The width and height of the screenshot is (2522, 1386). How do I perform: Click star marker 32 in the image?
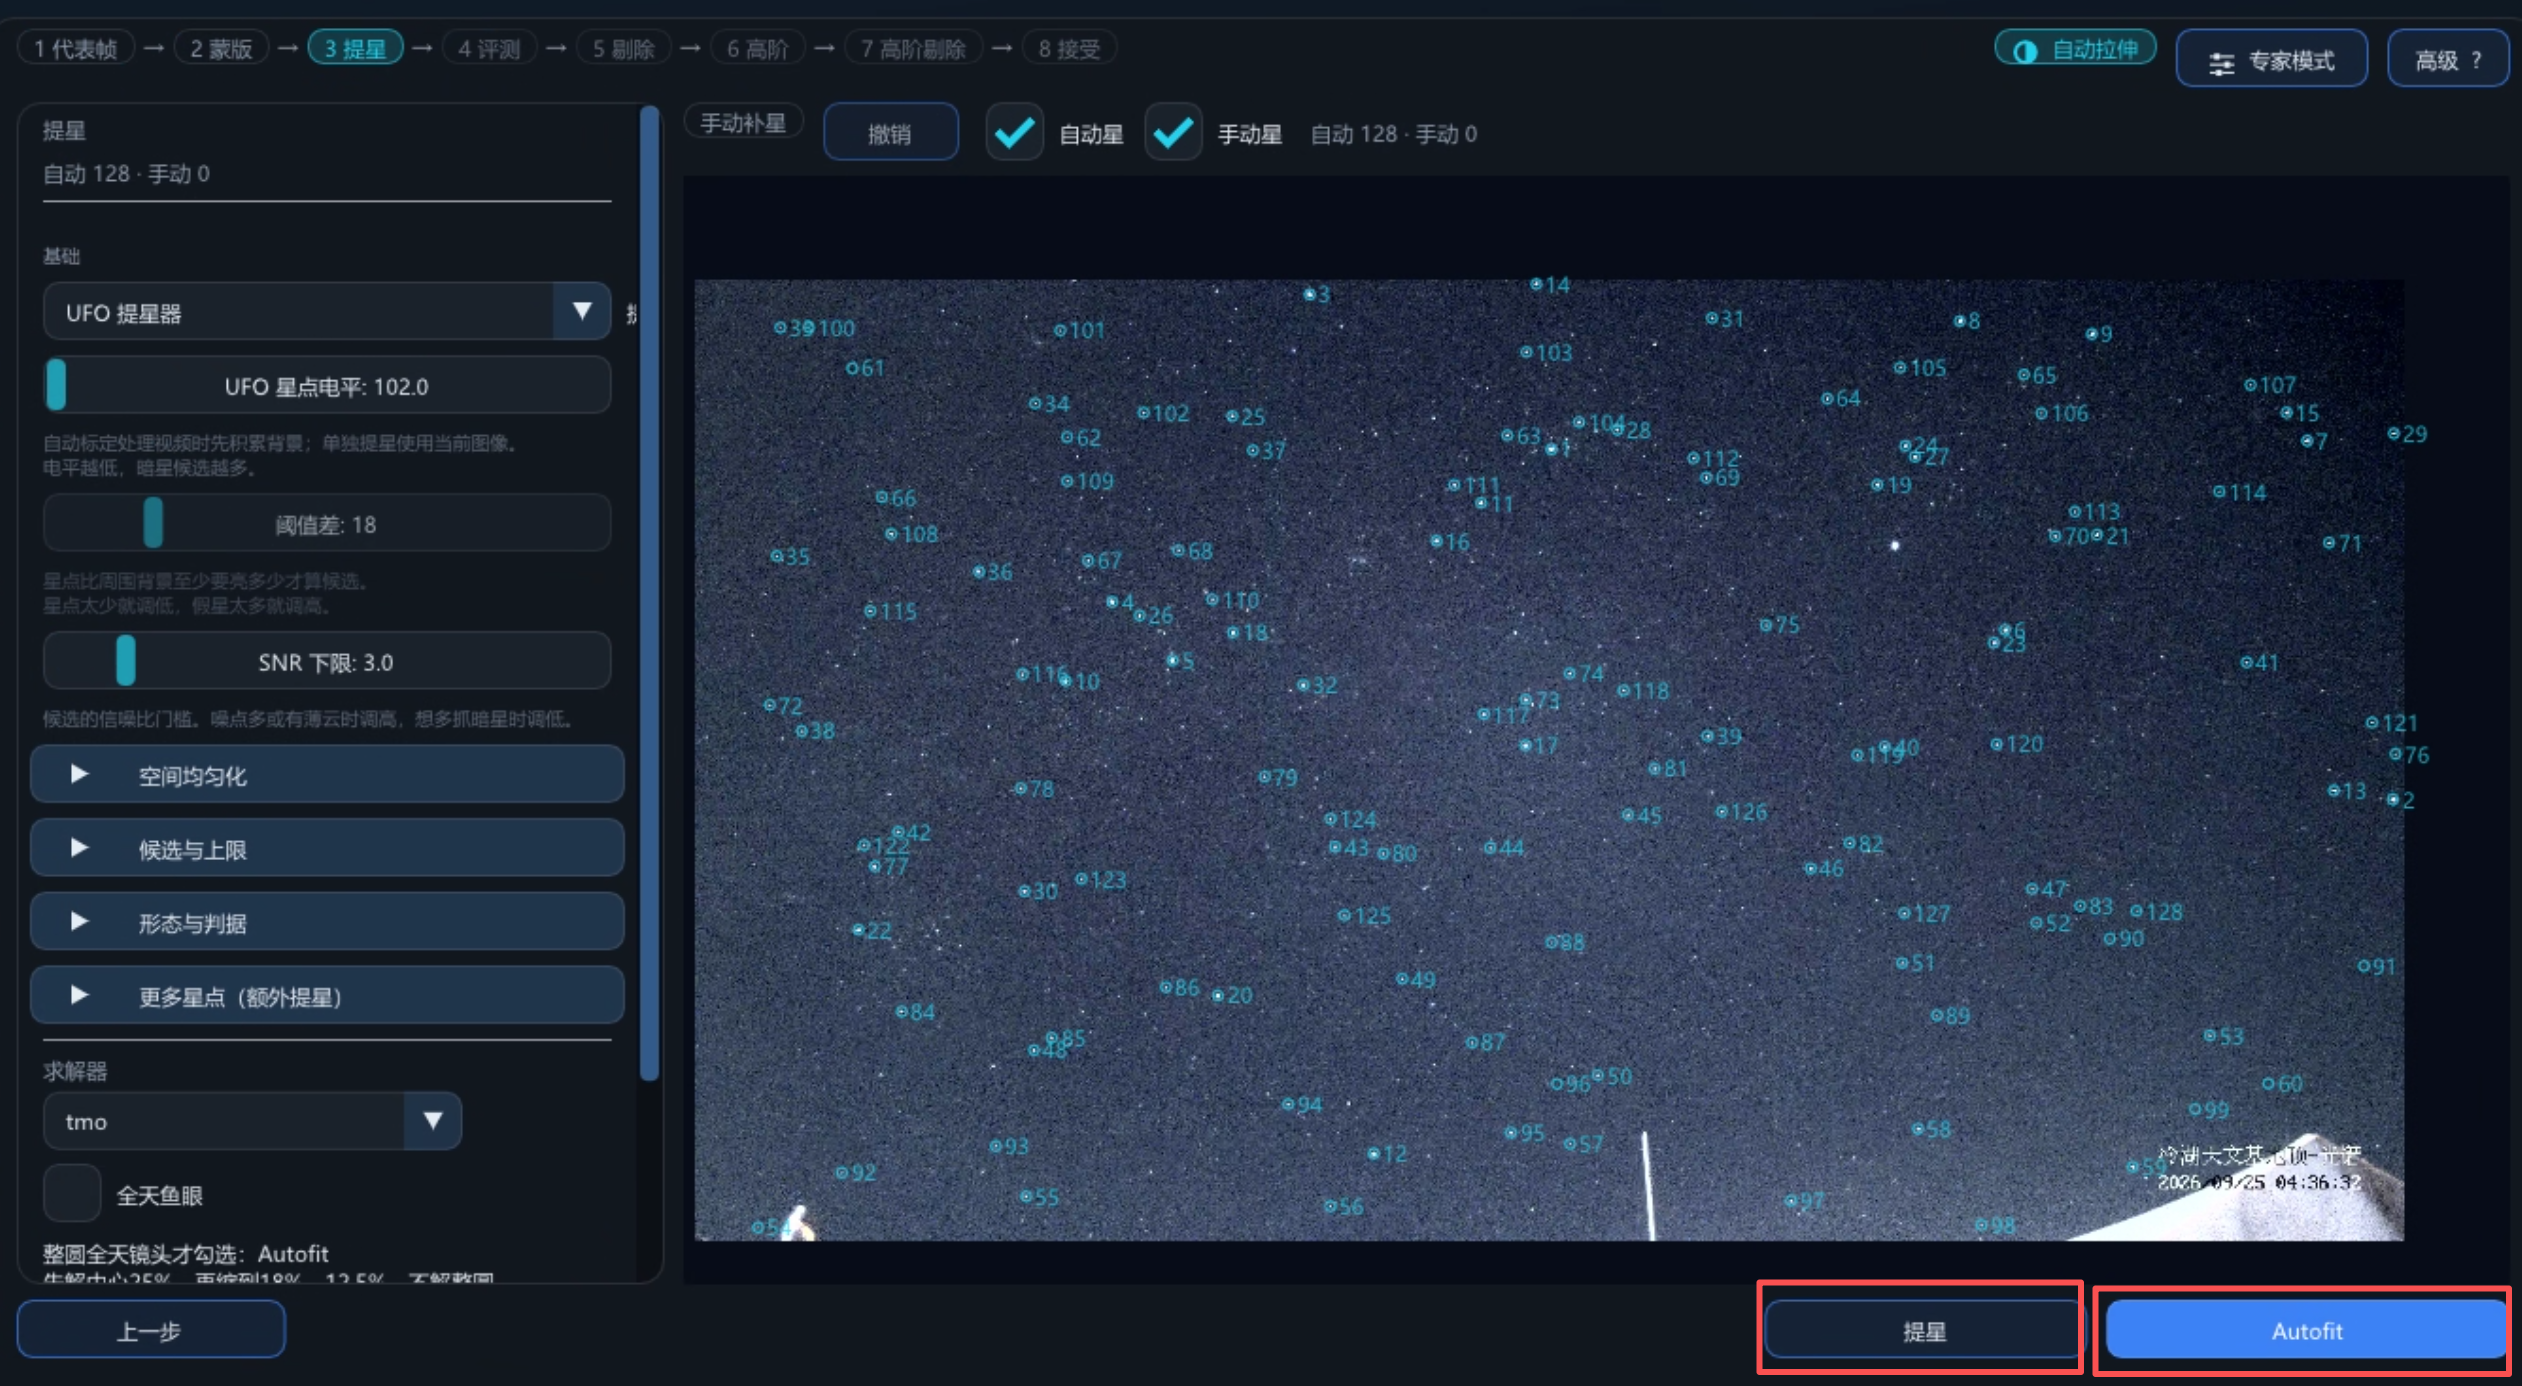pos(1303,685)
